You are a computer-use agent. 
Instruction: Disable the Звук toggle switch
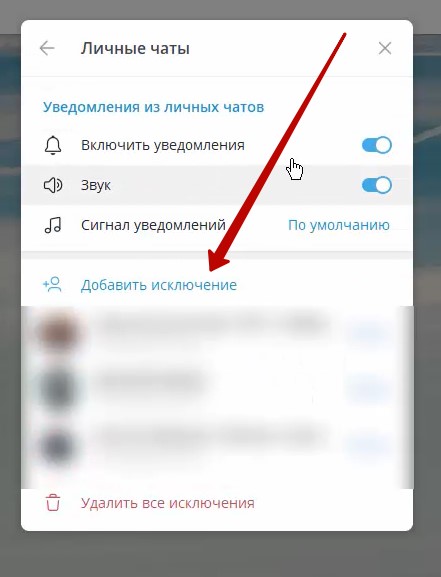coord(377,185)
